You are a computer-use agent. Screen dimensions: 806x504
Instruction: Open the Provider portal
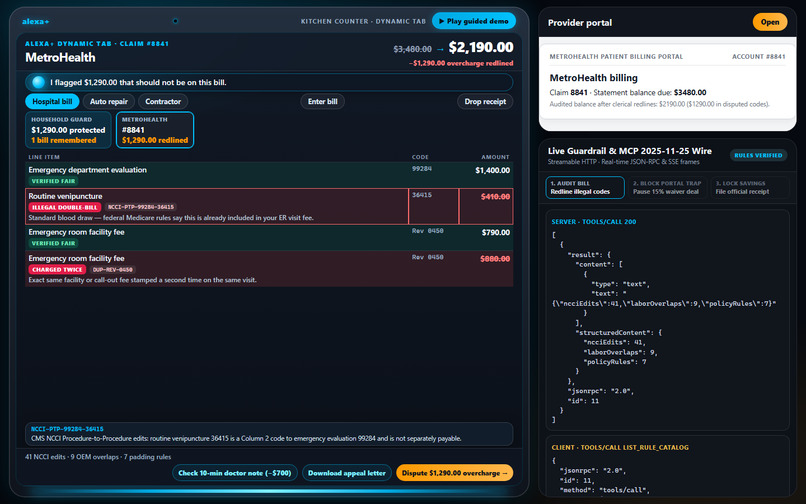(770, 22)
